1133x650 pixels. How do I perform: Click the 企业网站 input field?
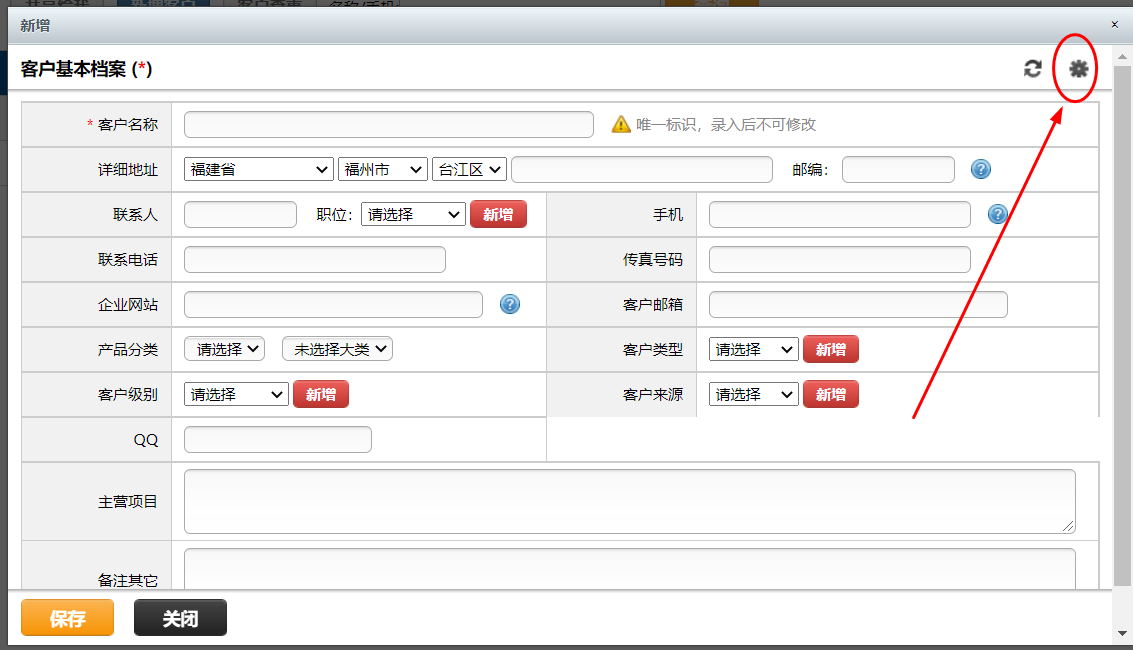333,304
